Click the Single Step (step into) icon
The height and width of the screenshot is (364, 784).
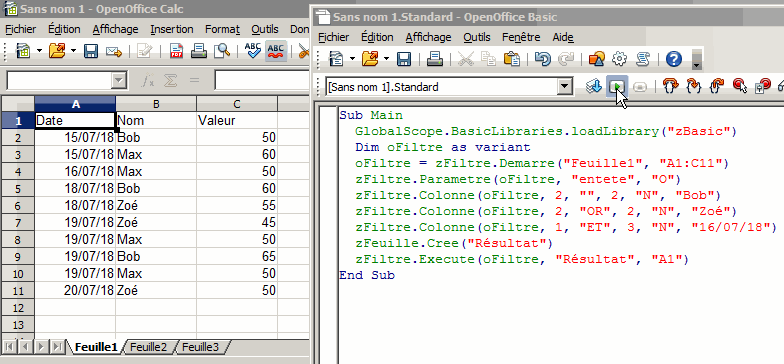click(694, 86)
